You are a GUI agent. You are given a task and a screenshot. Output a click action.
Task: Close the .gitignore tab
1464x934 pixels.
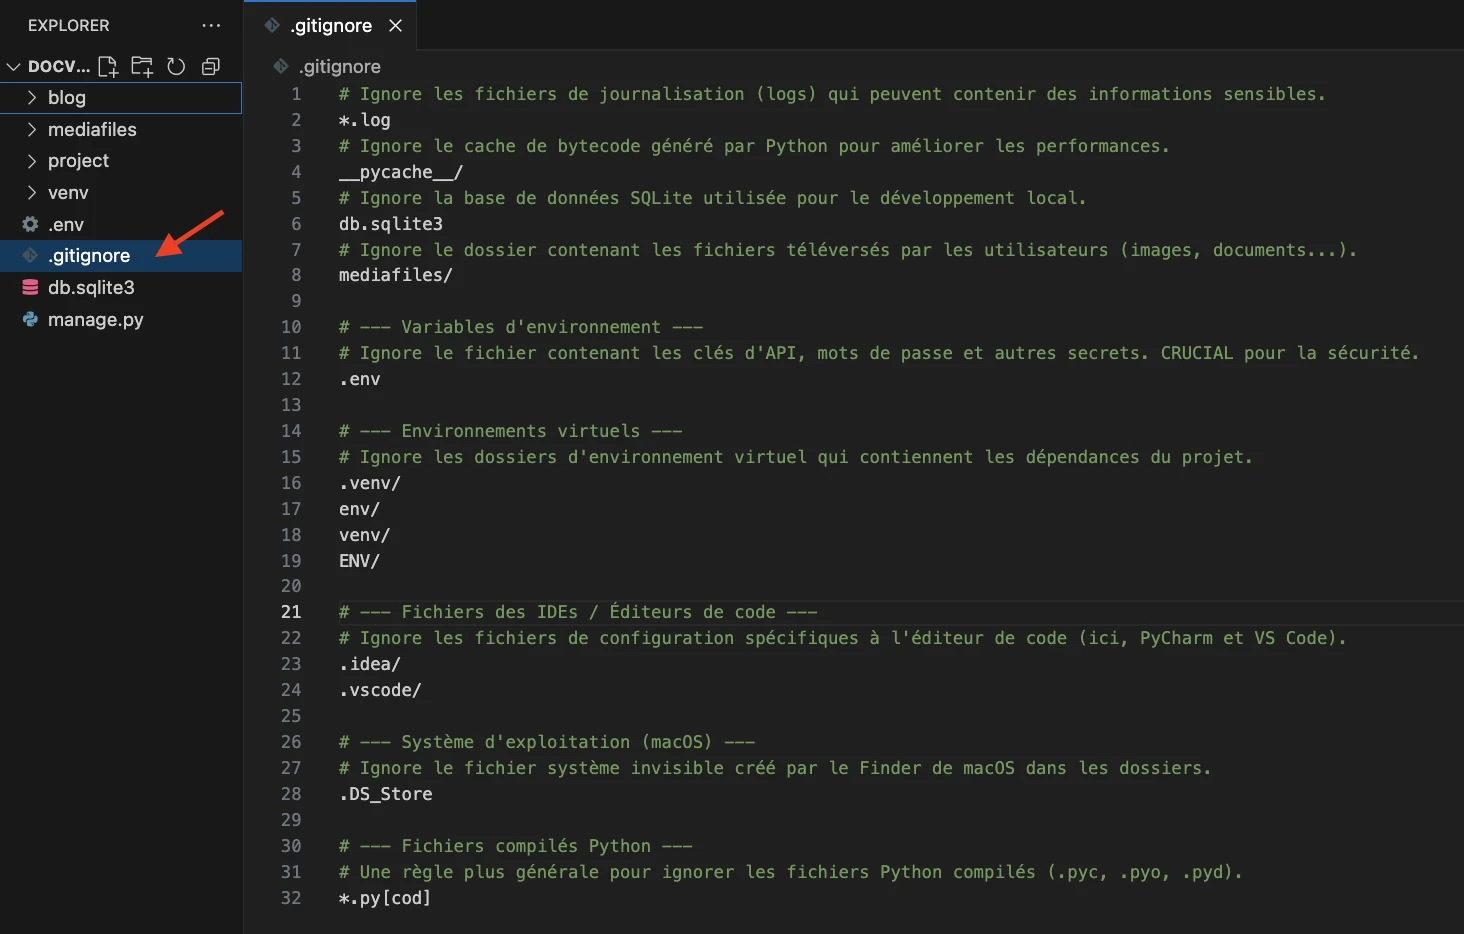(396, 26)
